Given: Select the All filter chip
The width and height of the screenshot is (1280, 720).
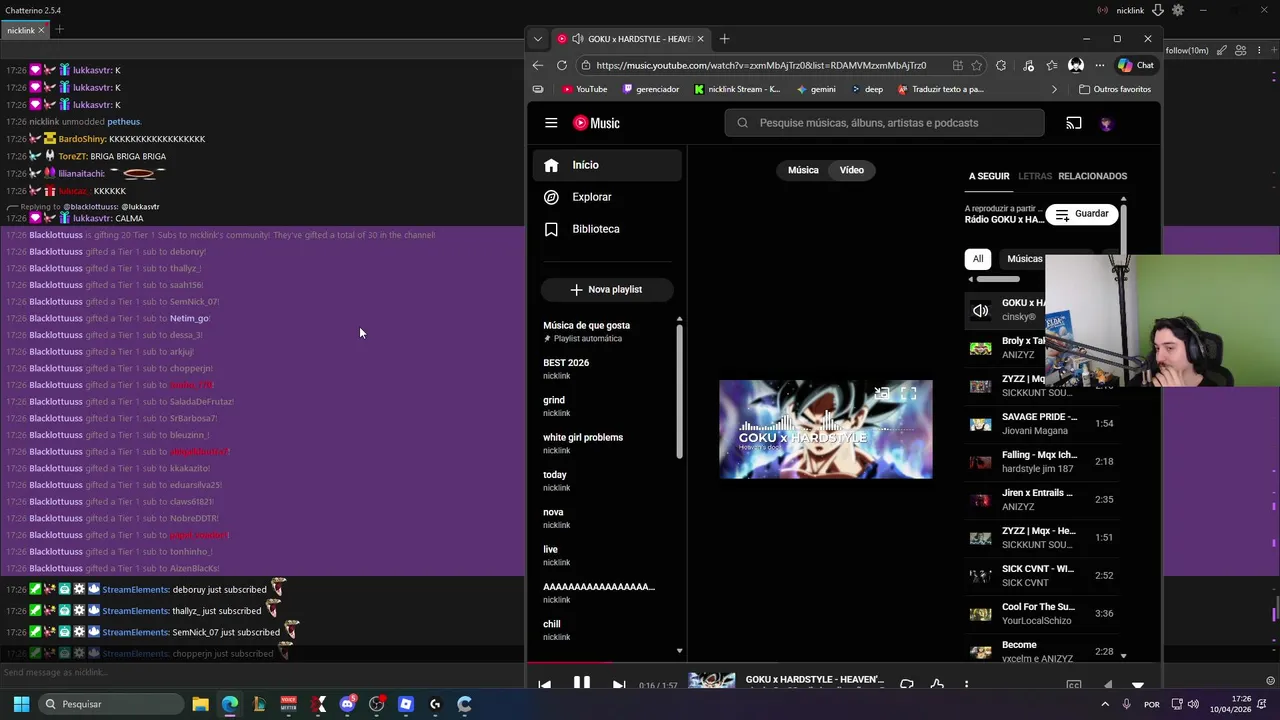Looking at the screenshot, I should pos(978,259).
